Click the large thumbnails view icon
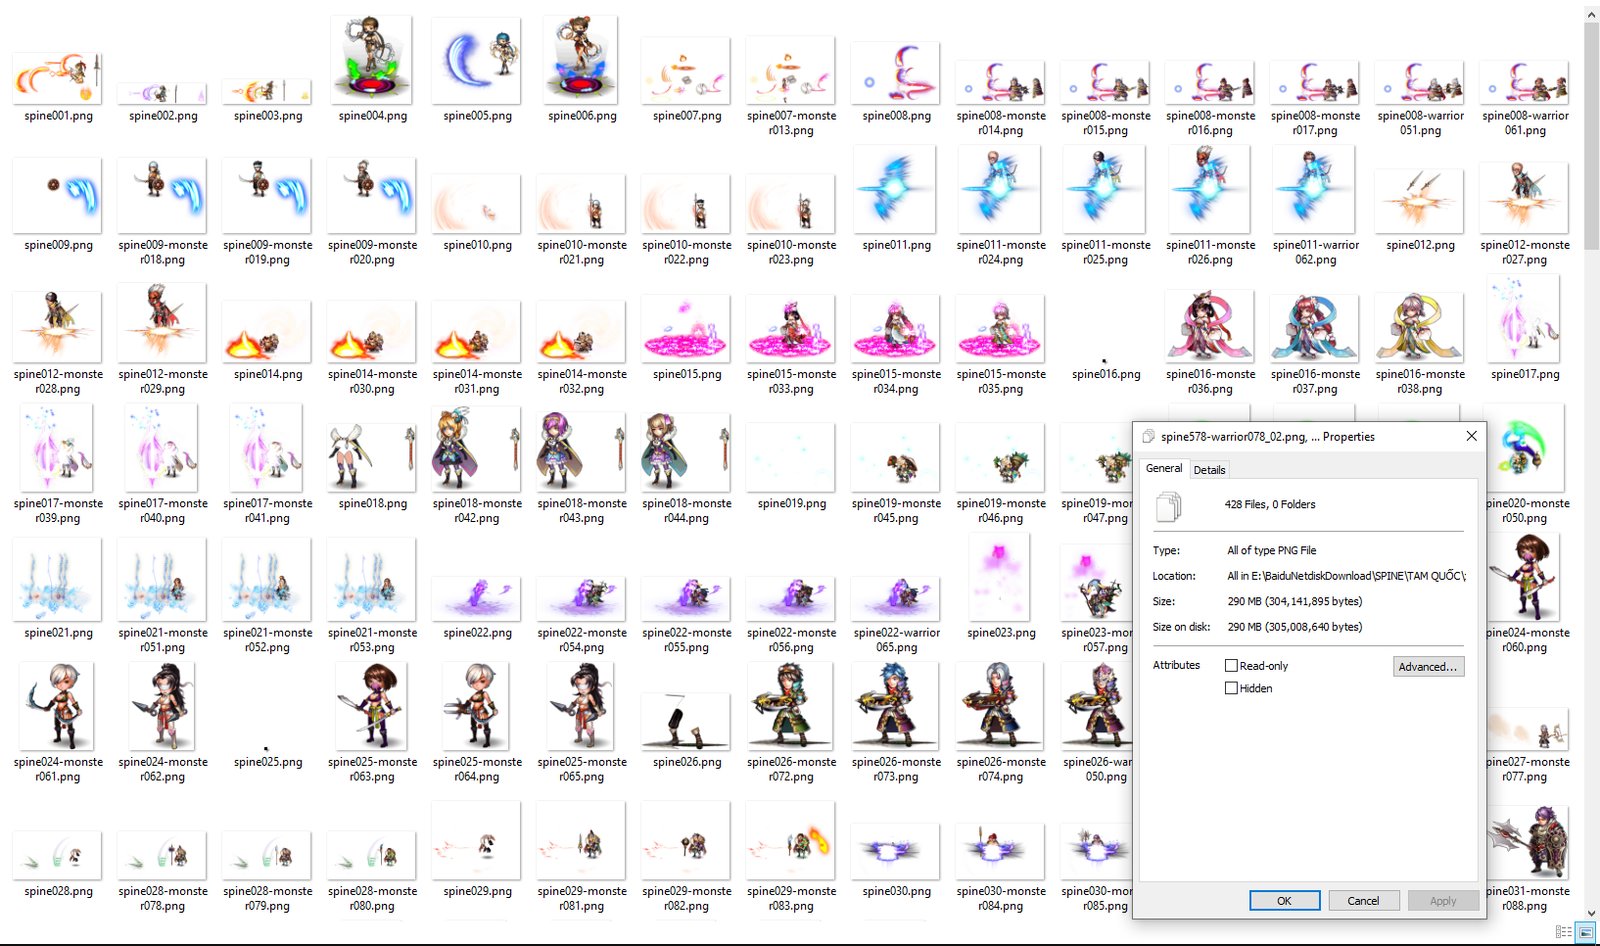This screenshot has width=1600, height=946. [1586, 932]
